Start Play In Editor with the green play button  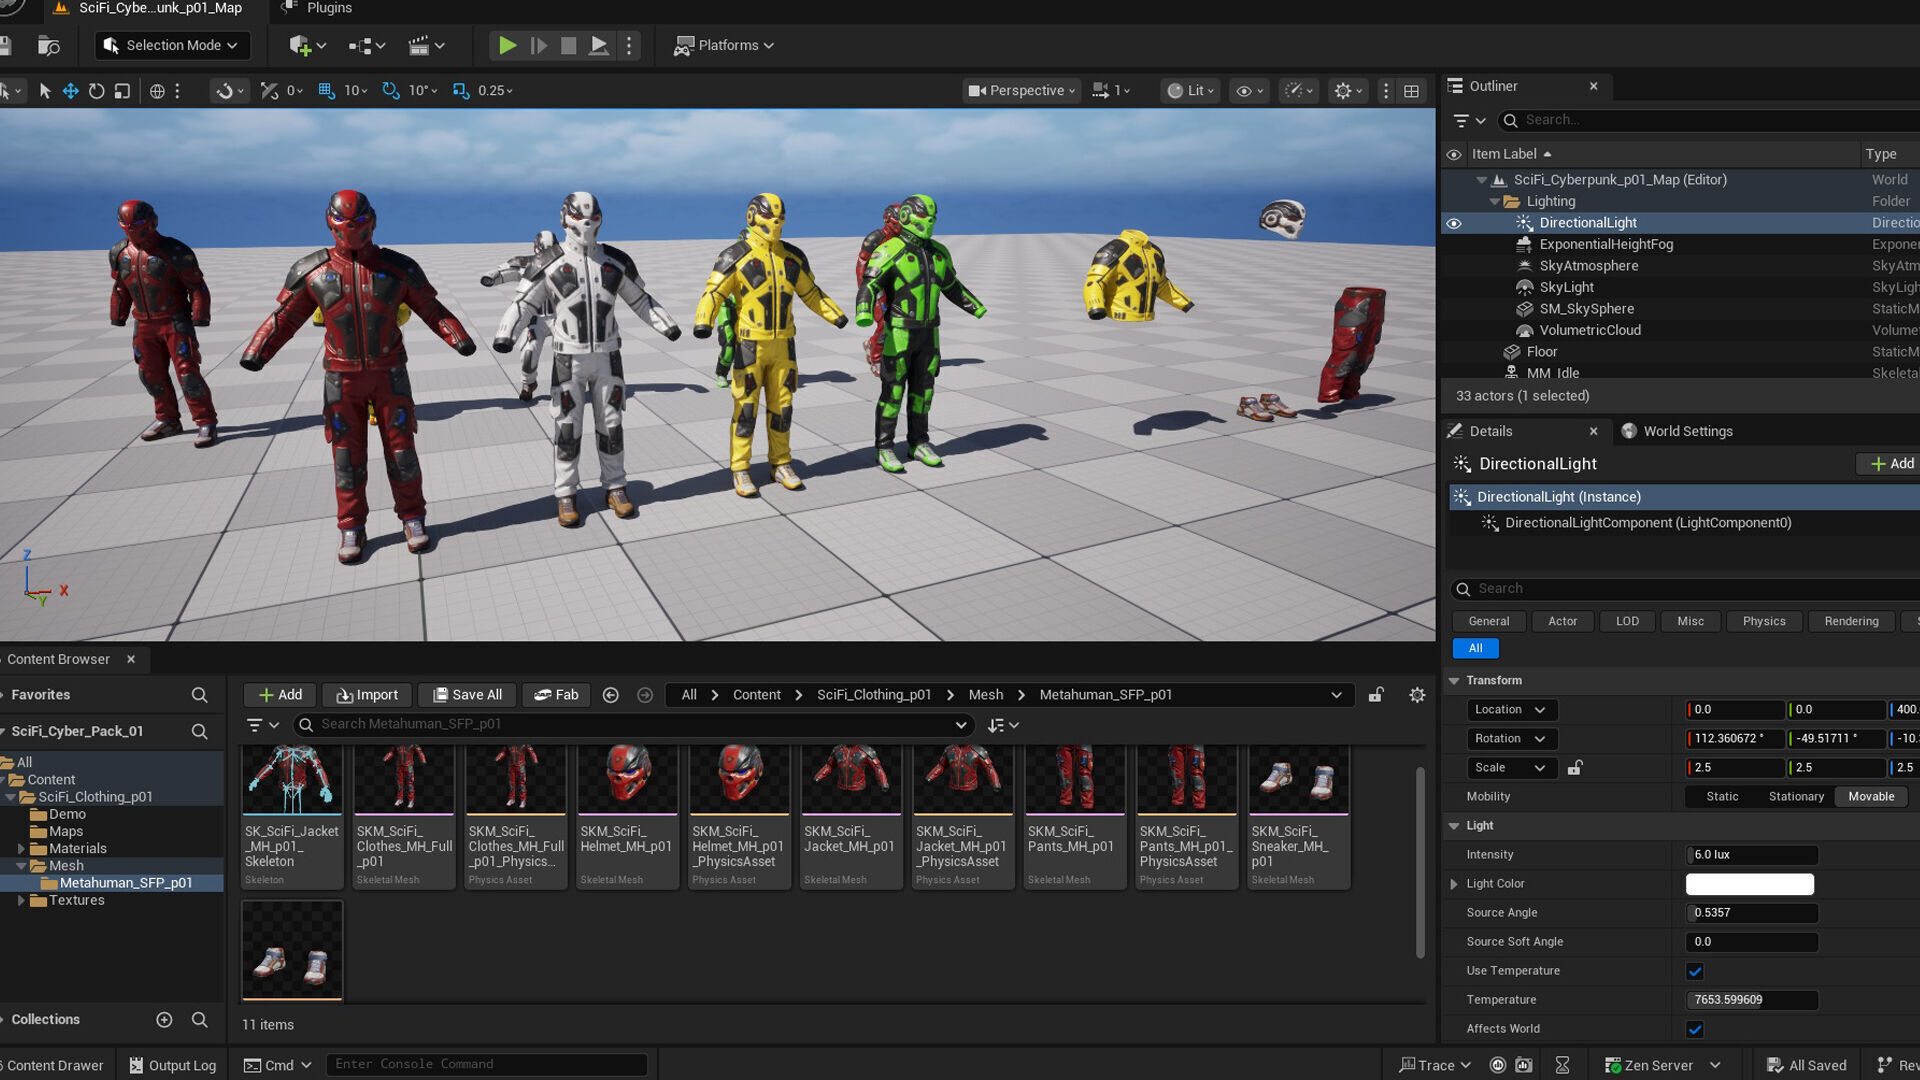(x=507, y=45)
